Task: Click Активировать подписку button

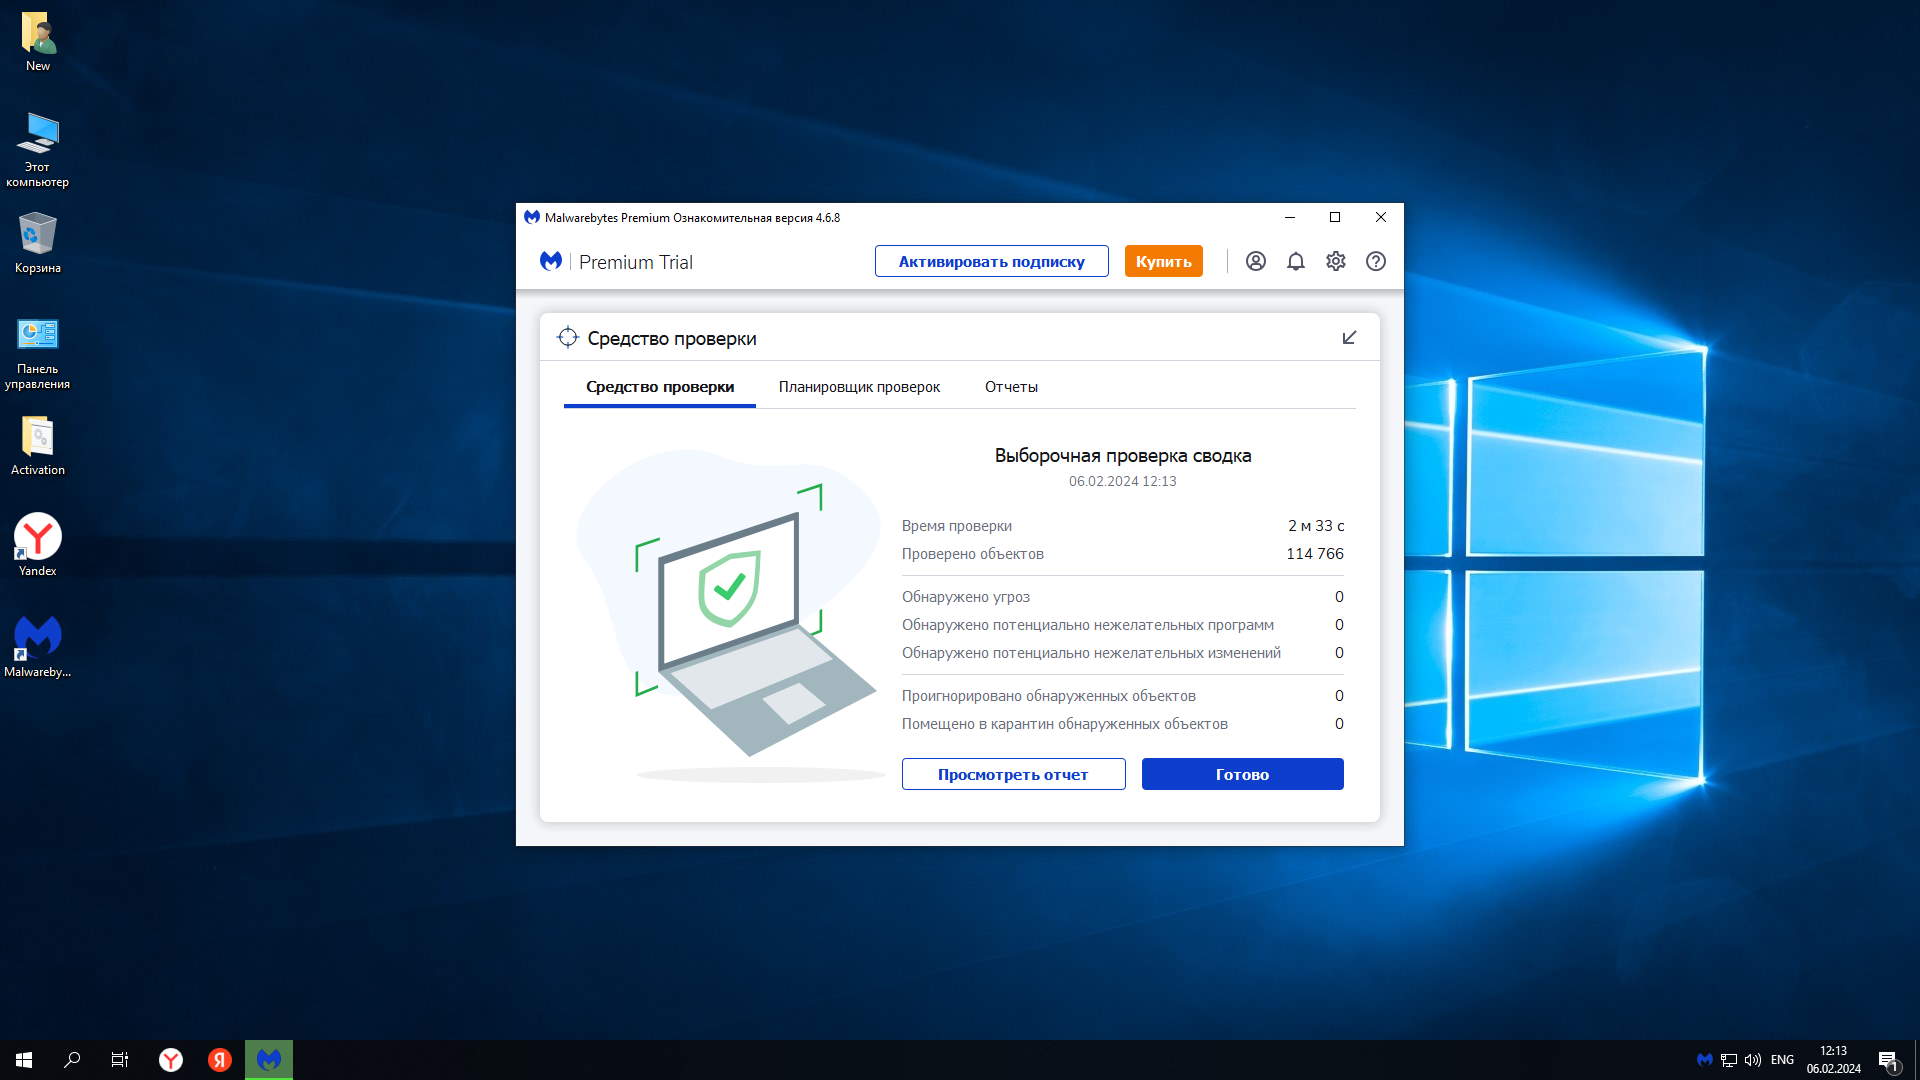Action: [991, 261]
